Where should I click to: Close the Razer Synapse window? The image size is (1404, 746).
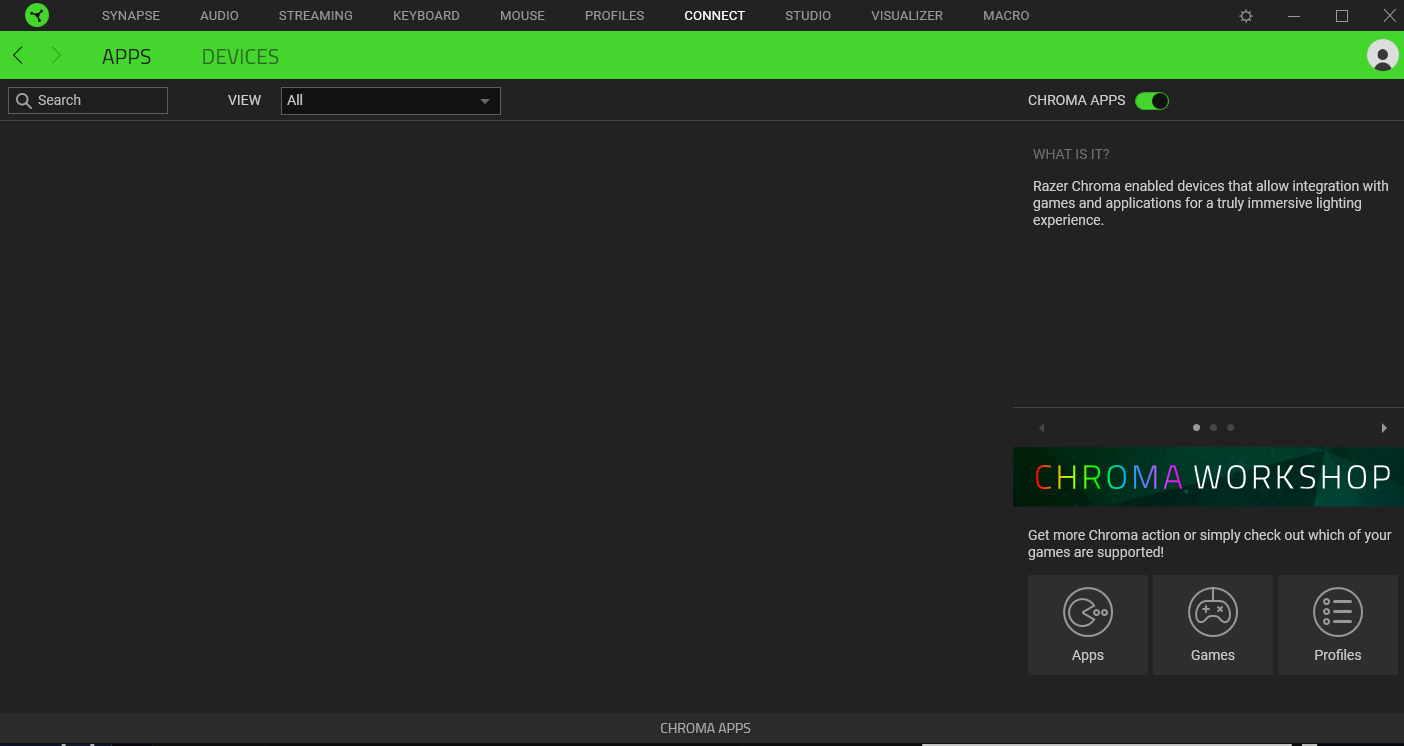(1389, 16)
